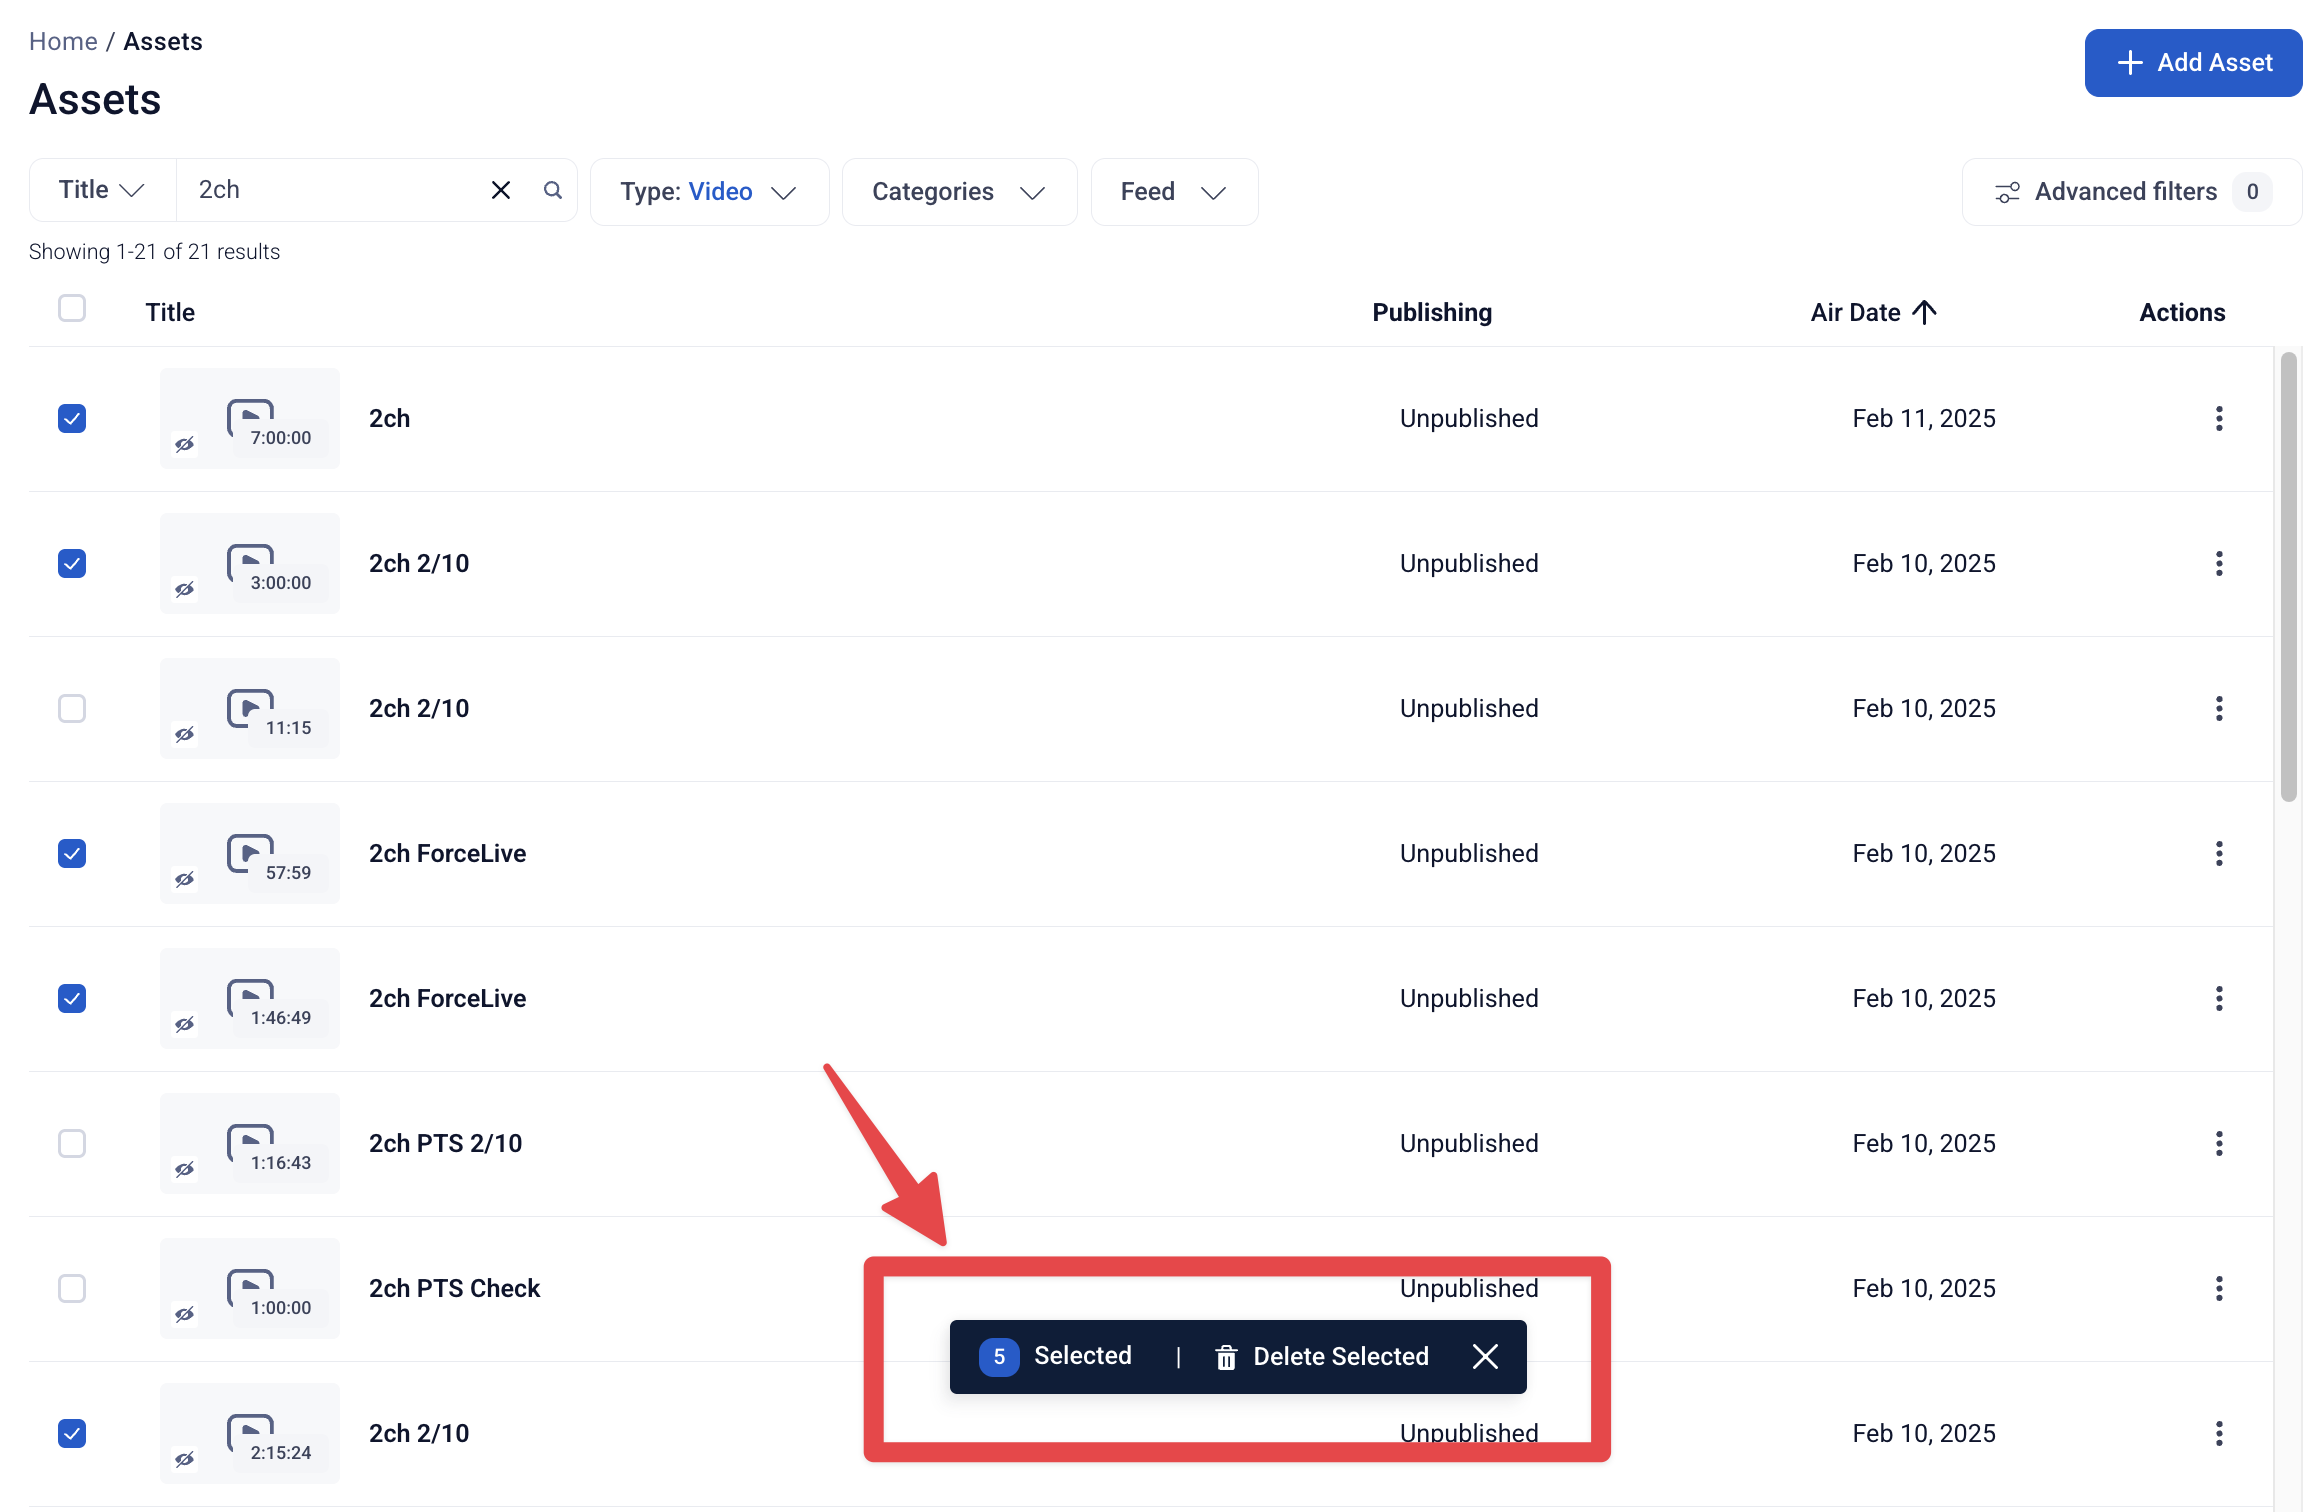The height and width of the screenshot is (1512, 2320).
Task: Toggle the select-all header checkbox
Action: 72,308
